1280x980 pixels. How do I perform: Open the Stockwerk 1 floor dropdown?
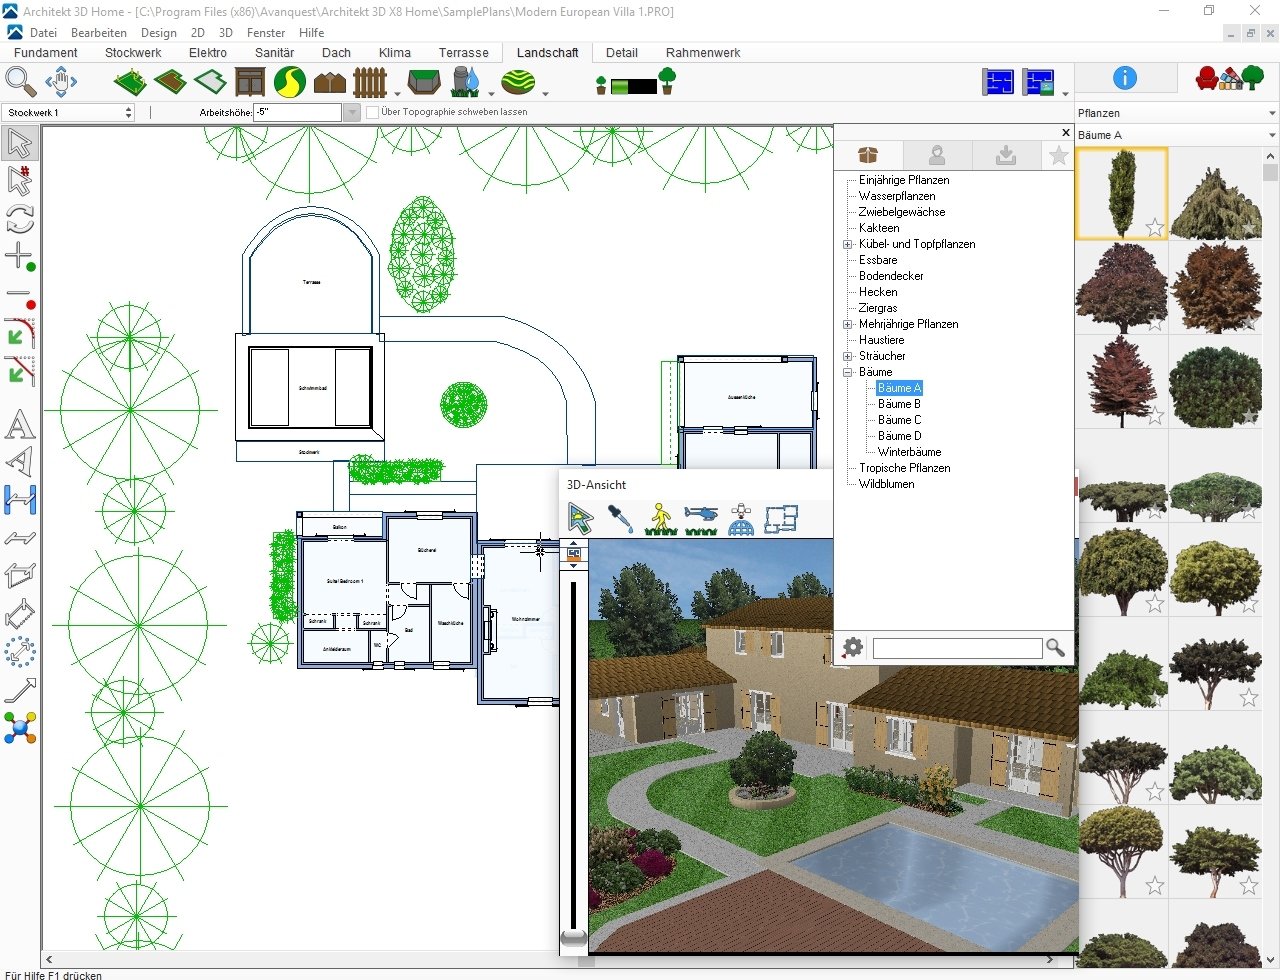tap(128, 113)
